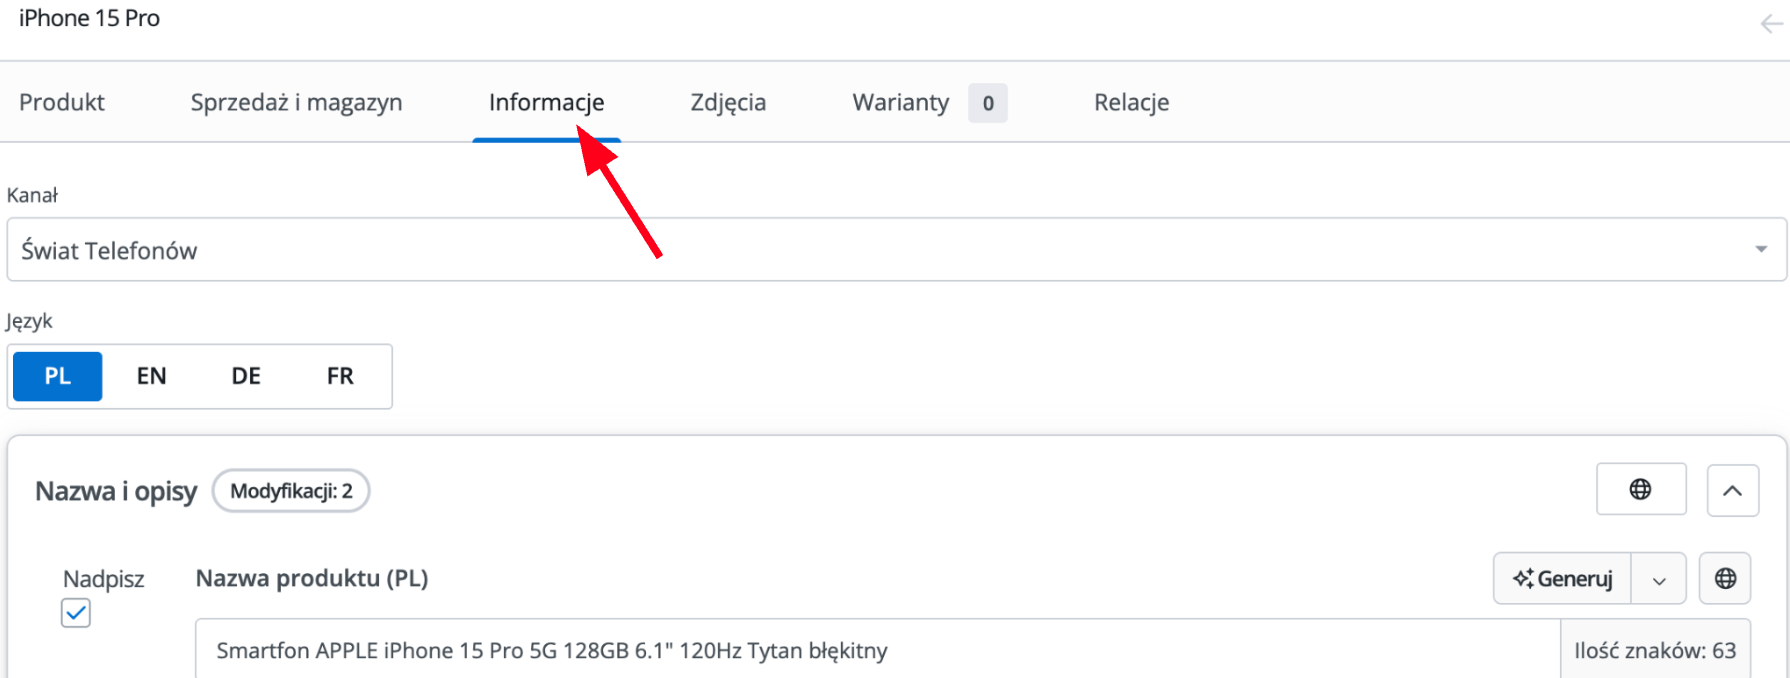Switch language to DE
The height and width of the screenshot is (678, 1790).
pos(246,376)
